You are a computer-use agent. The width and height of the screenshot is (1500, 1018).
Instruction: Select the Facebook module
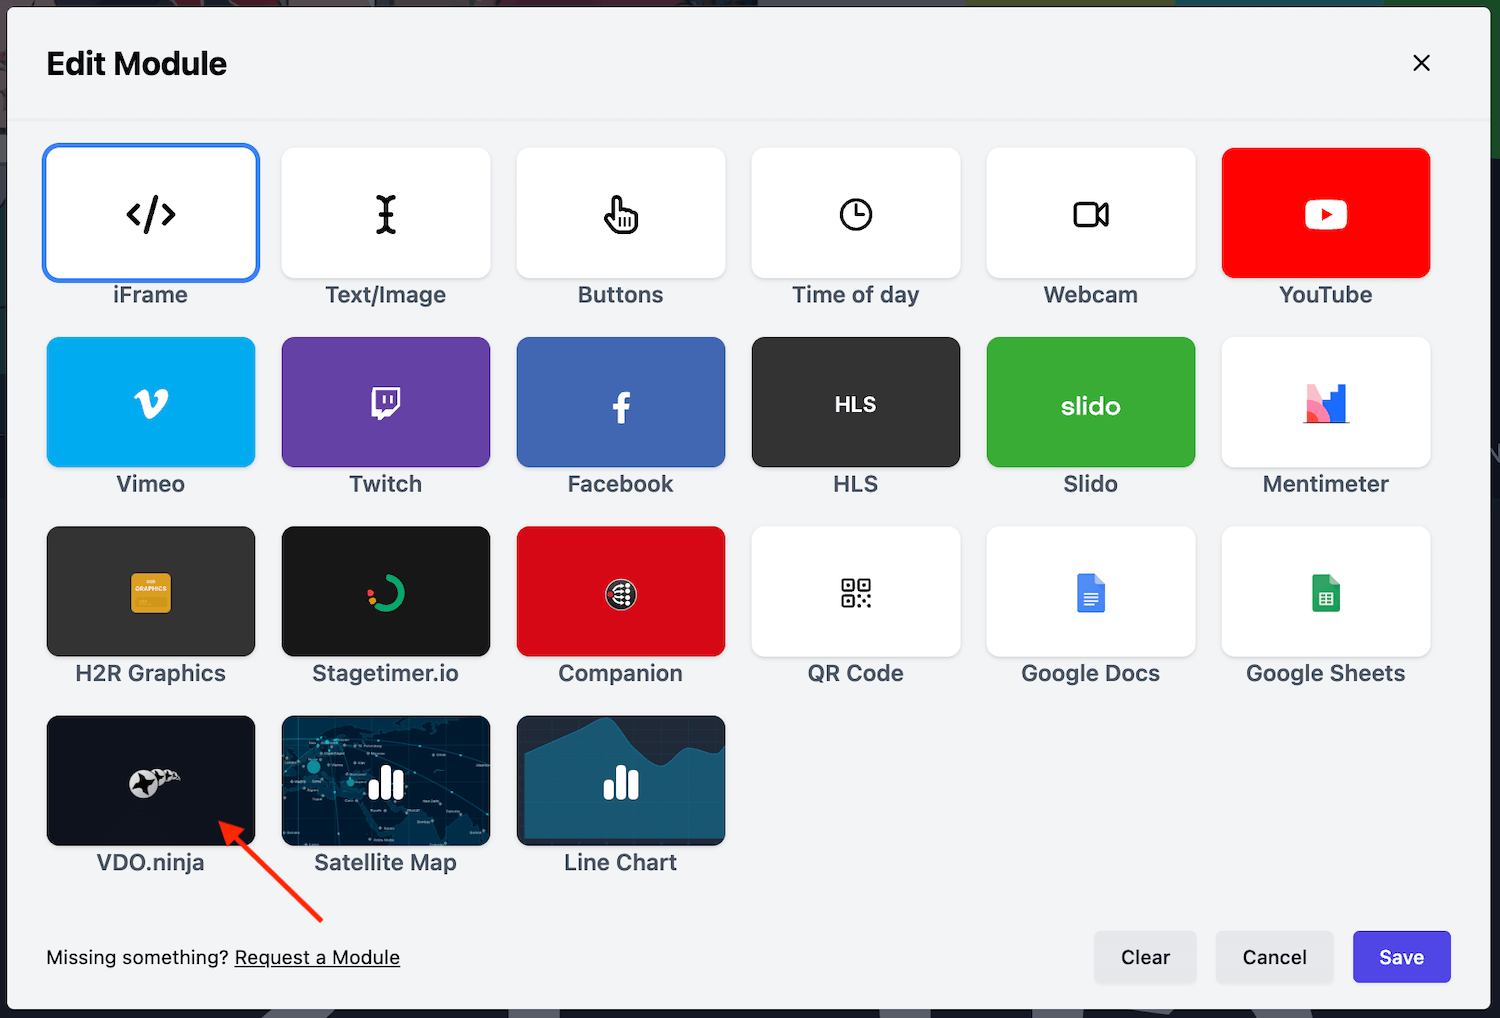(620, 402)
